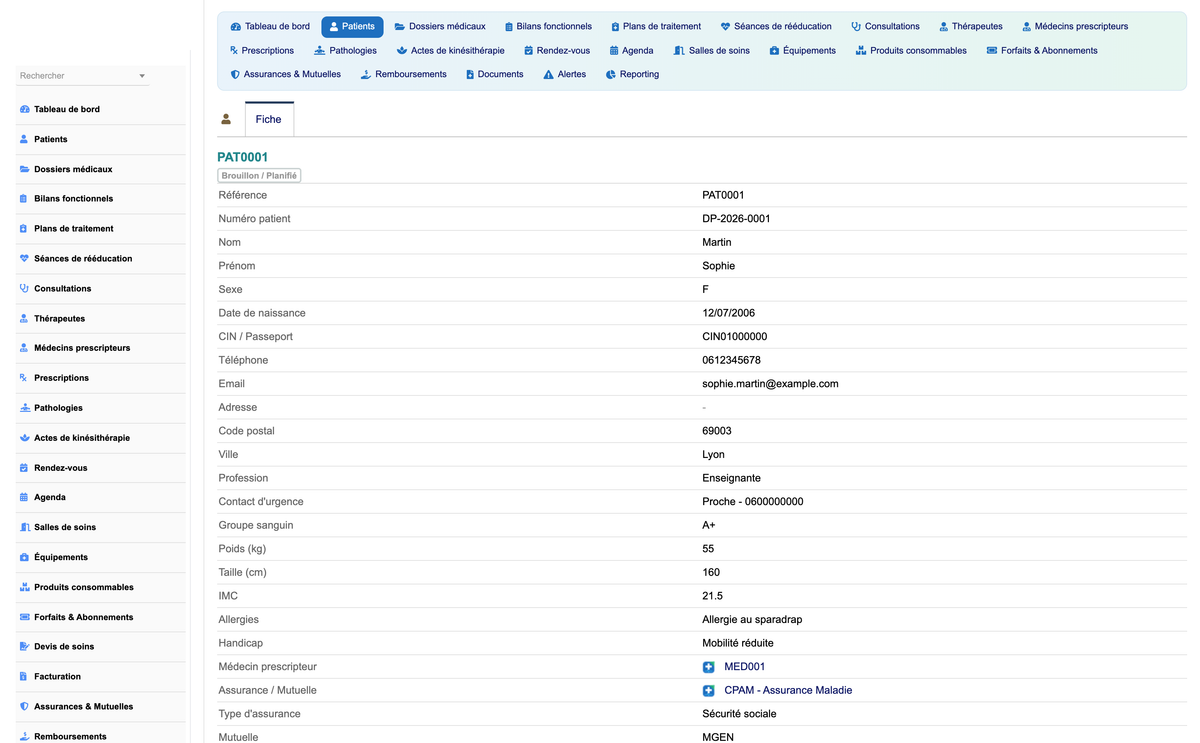Viewport: 1200px width, 743px height.
Task: Click the phone number 0612345678
Action: (x=731, y=360)
